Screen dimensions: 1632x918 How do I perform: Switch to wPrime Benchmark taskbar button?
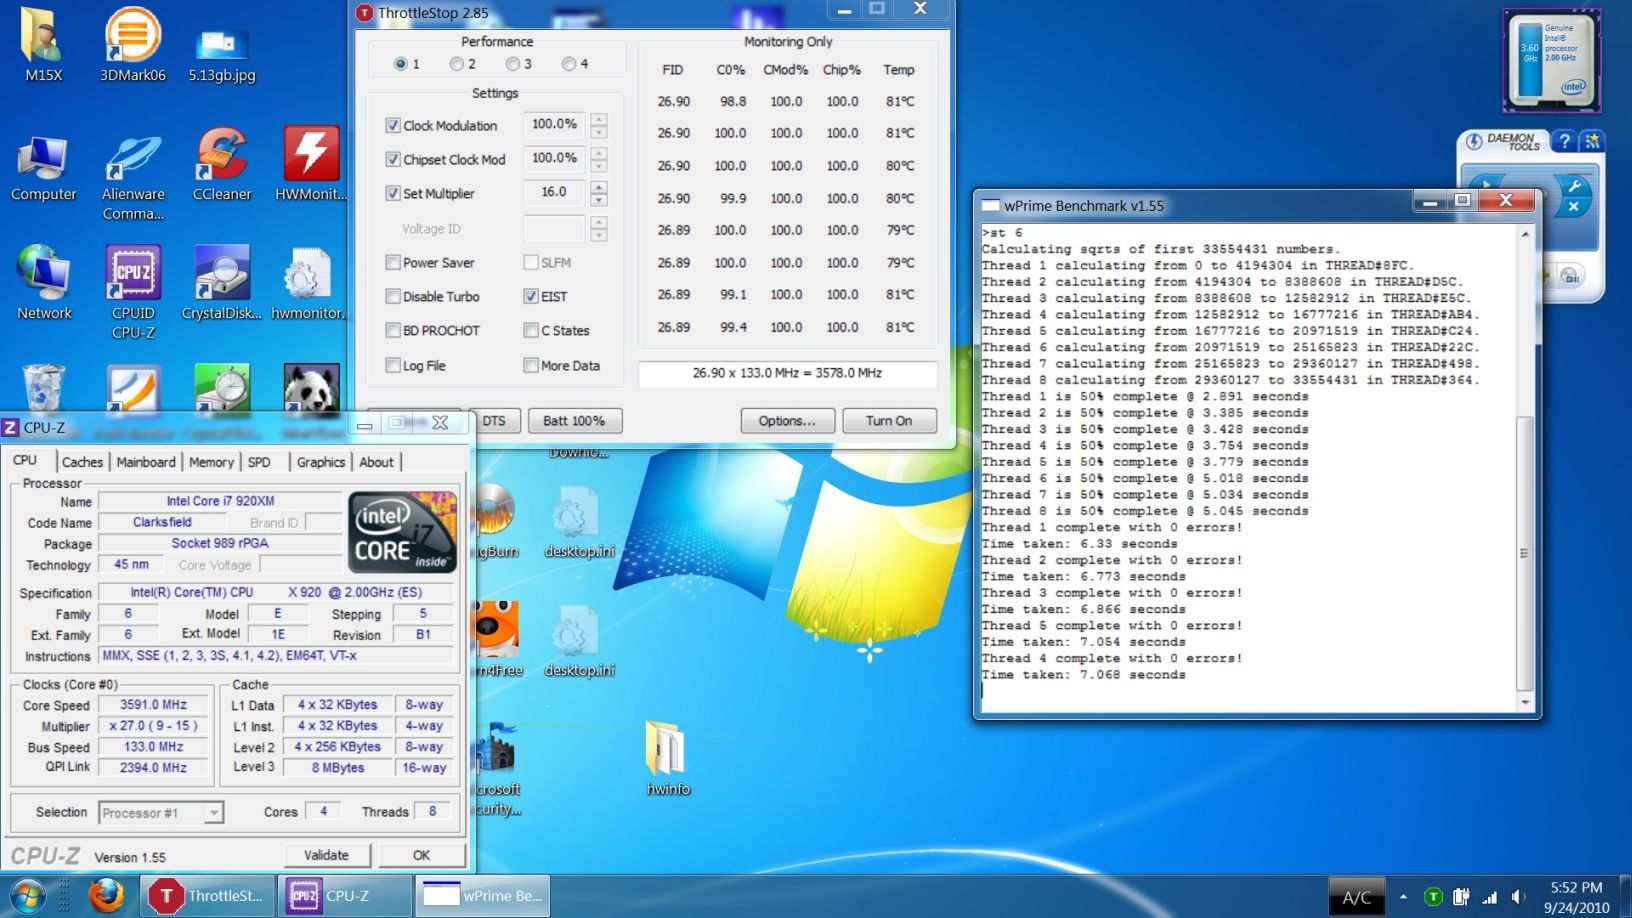pos(483,896)
